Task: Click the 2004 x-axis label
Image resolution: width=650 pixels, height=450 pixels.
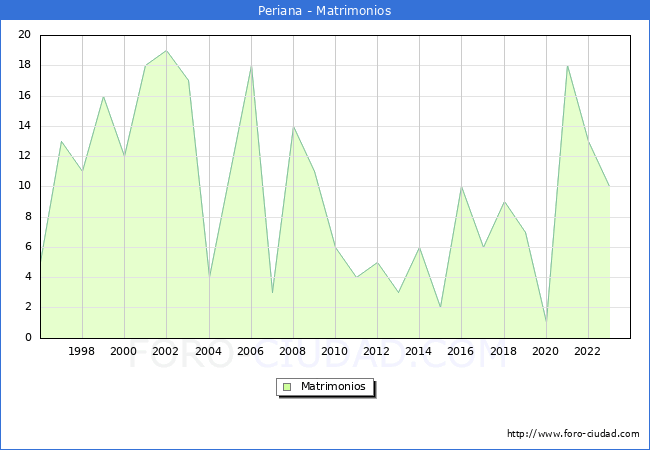Action: 209,351
